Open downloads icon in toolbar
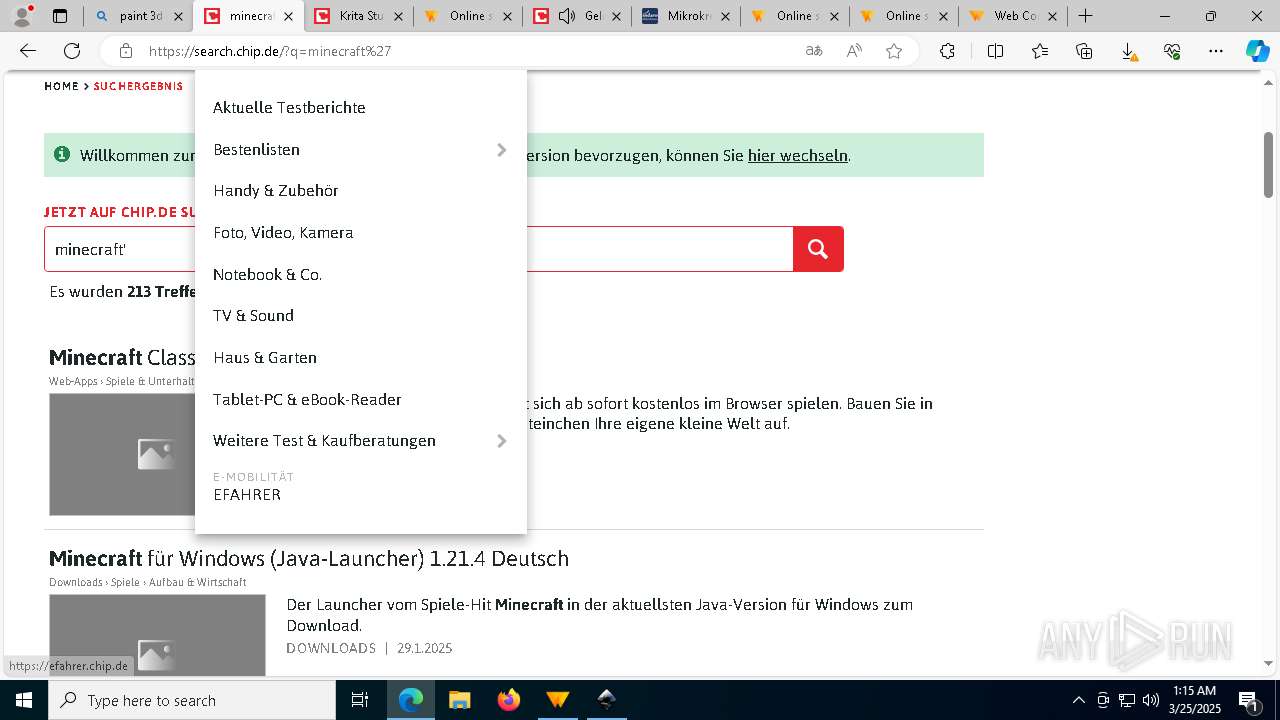This screenshot has height=720, width=1280. pos(1128,51)
